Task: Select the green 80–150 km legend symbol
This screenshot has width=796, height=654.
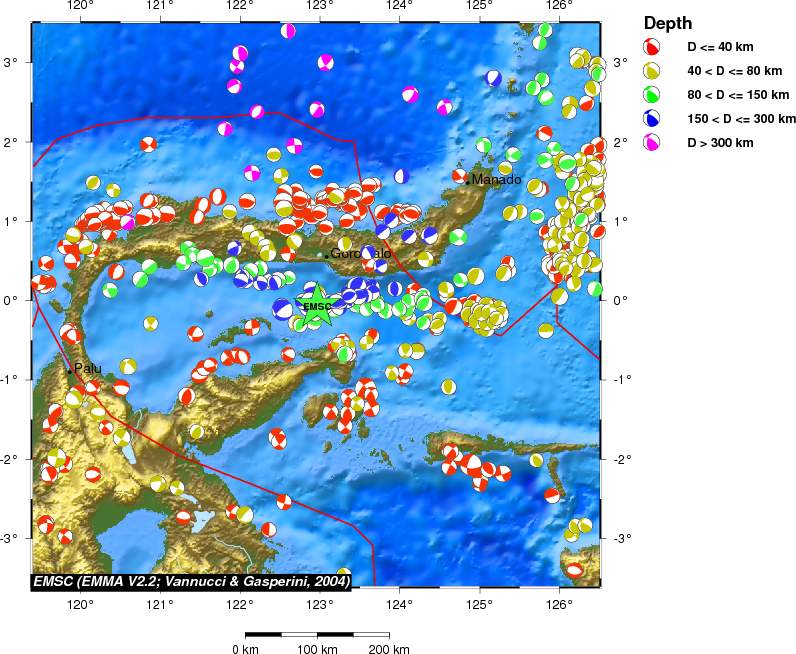Action: click(x=651, y=95)
